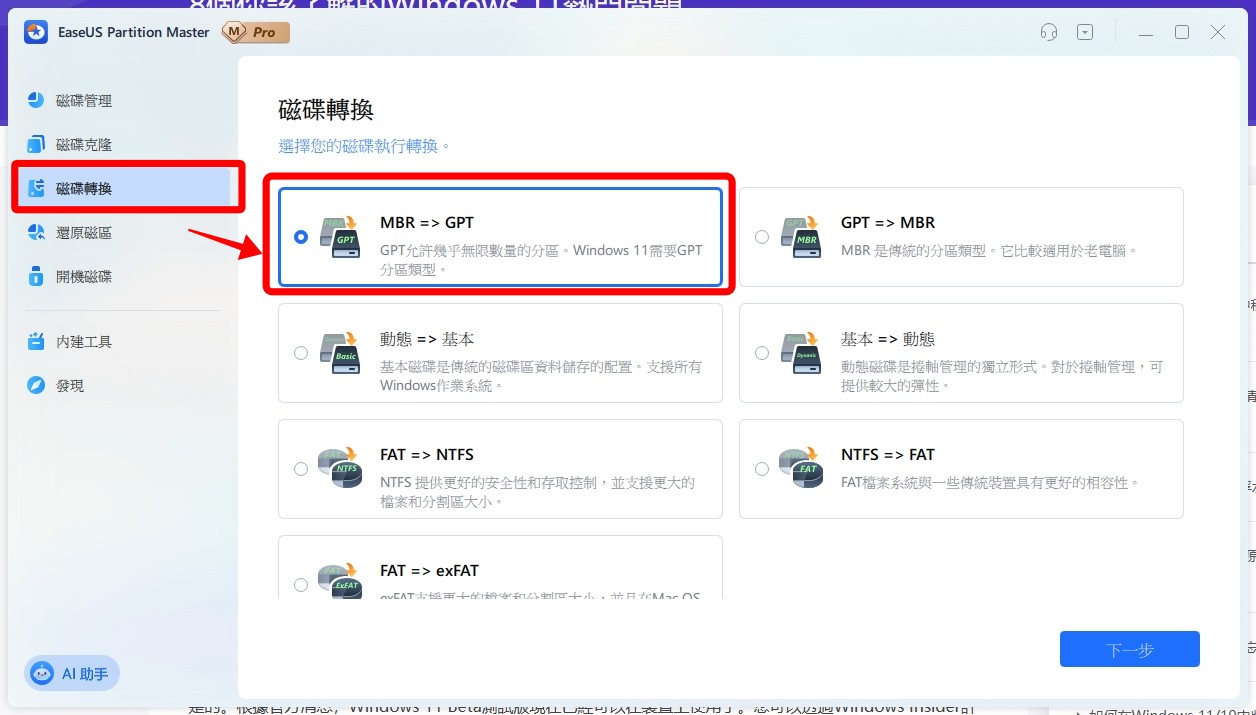This screenshot has height=715, width=1256.
Task: Click the FAT檔案系統 compatibility description
Action: click(x=990, y=482)
